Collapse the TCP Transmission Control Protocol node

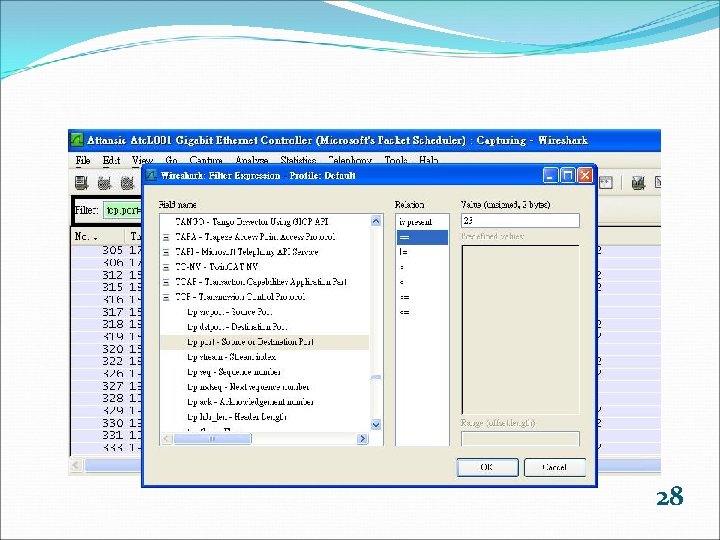[166, 298]
